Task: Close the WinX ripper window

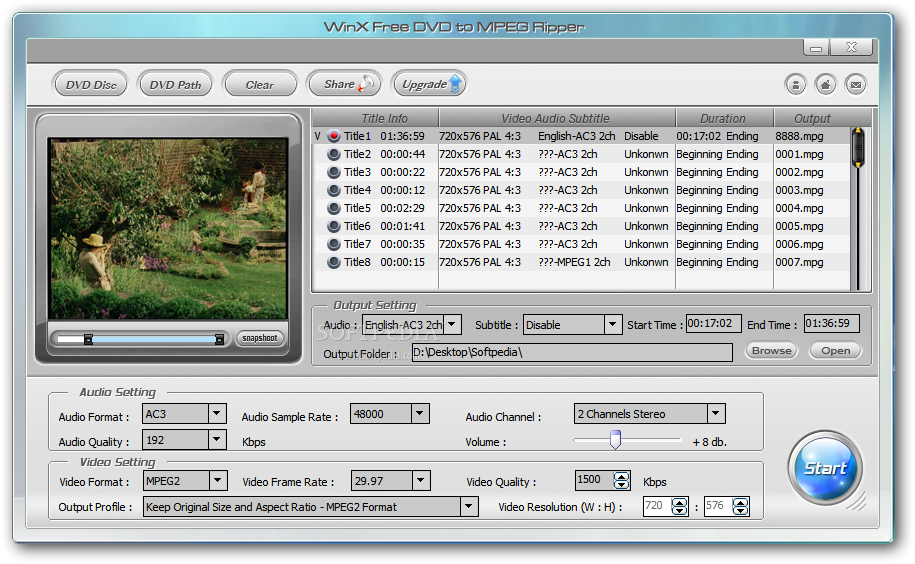Action: click(x=851, y=47)
